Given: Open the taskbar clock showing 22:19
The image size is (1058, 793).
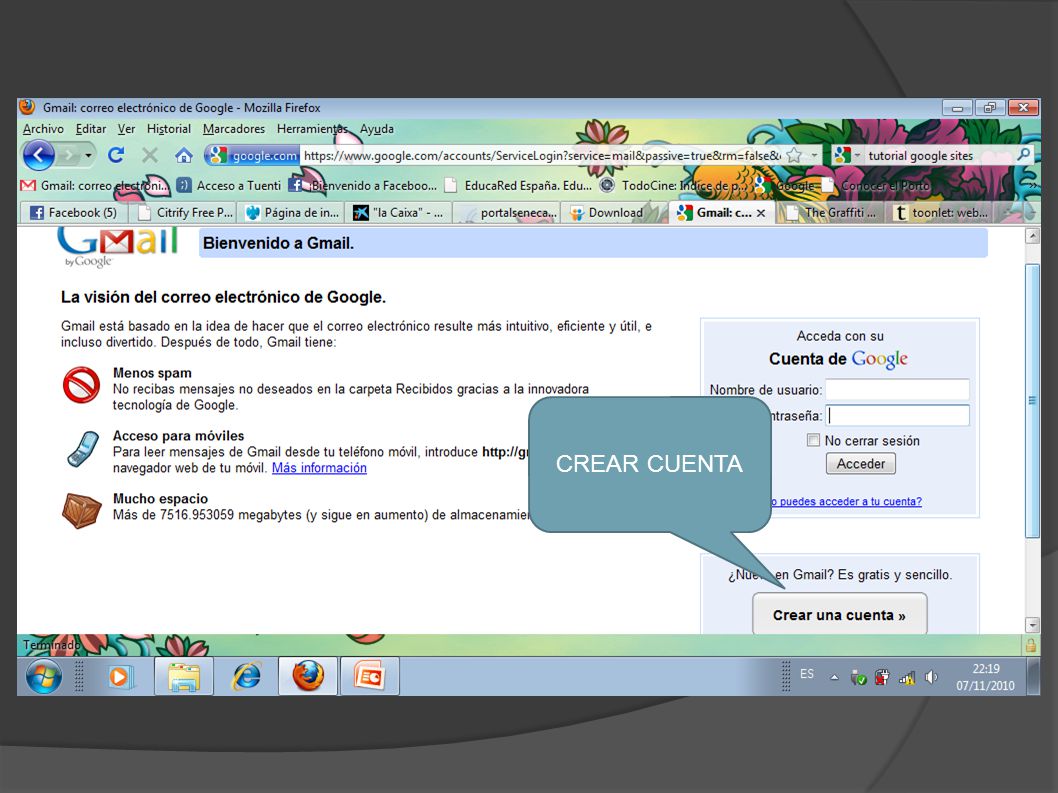Looking at the screenshot, I should (985, 677).
